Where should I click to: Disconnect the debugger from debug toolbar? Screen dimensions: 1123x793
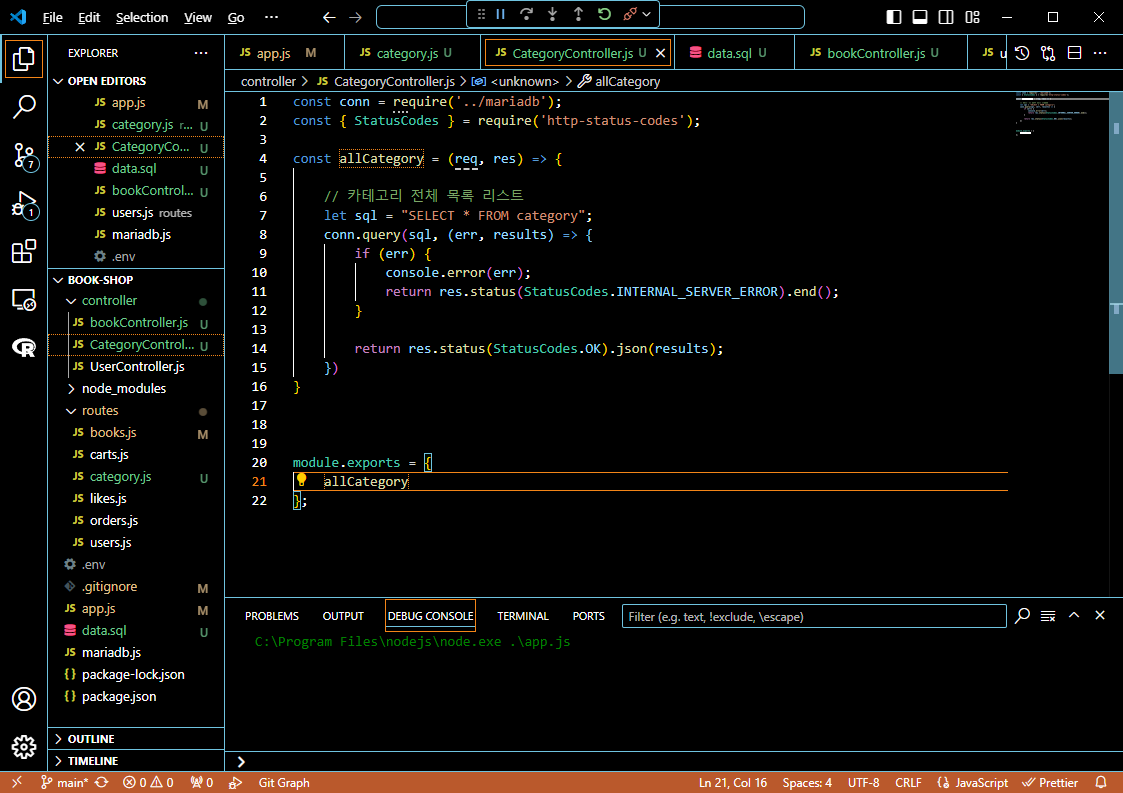(x=630, y=14)
